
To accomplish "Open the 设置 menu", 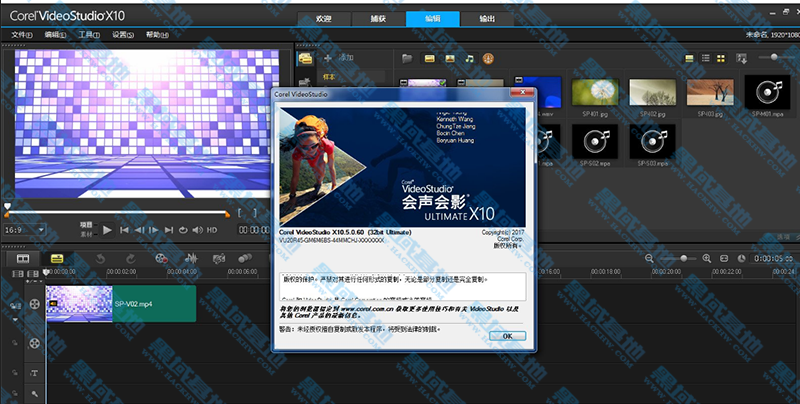I will [x=123, y=35].
